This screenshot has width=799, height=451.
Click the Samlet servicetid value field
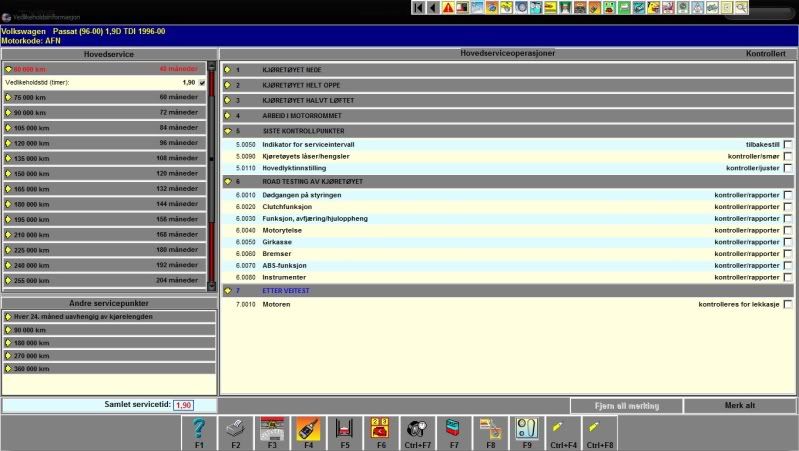tap(183, 405)
